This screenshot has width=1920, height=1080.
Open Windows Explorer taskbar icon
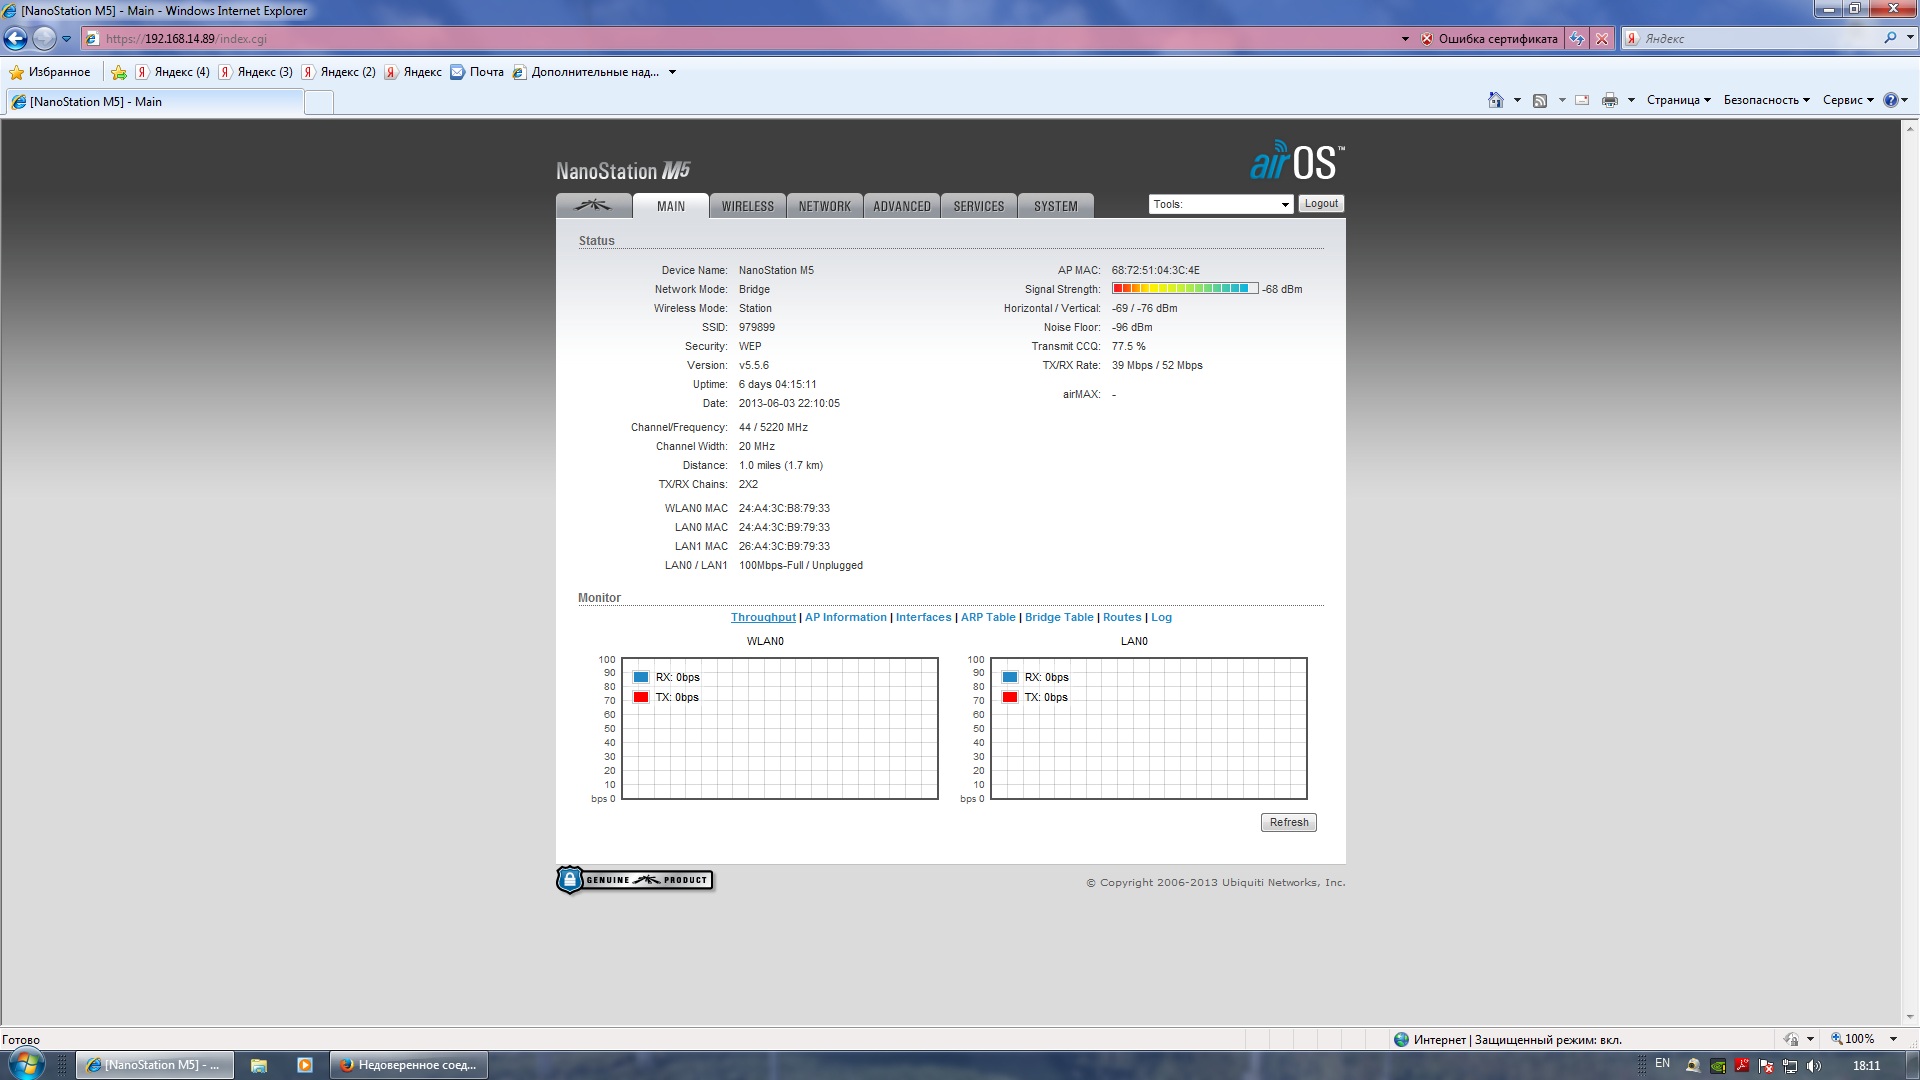(259, 1065)
